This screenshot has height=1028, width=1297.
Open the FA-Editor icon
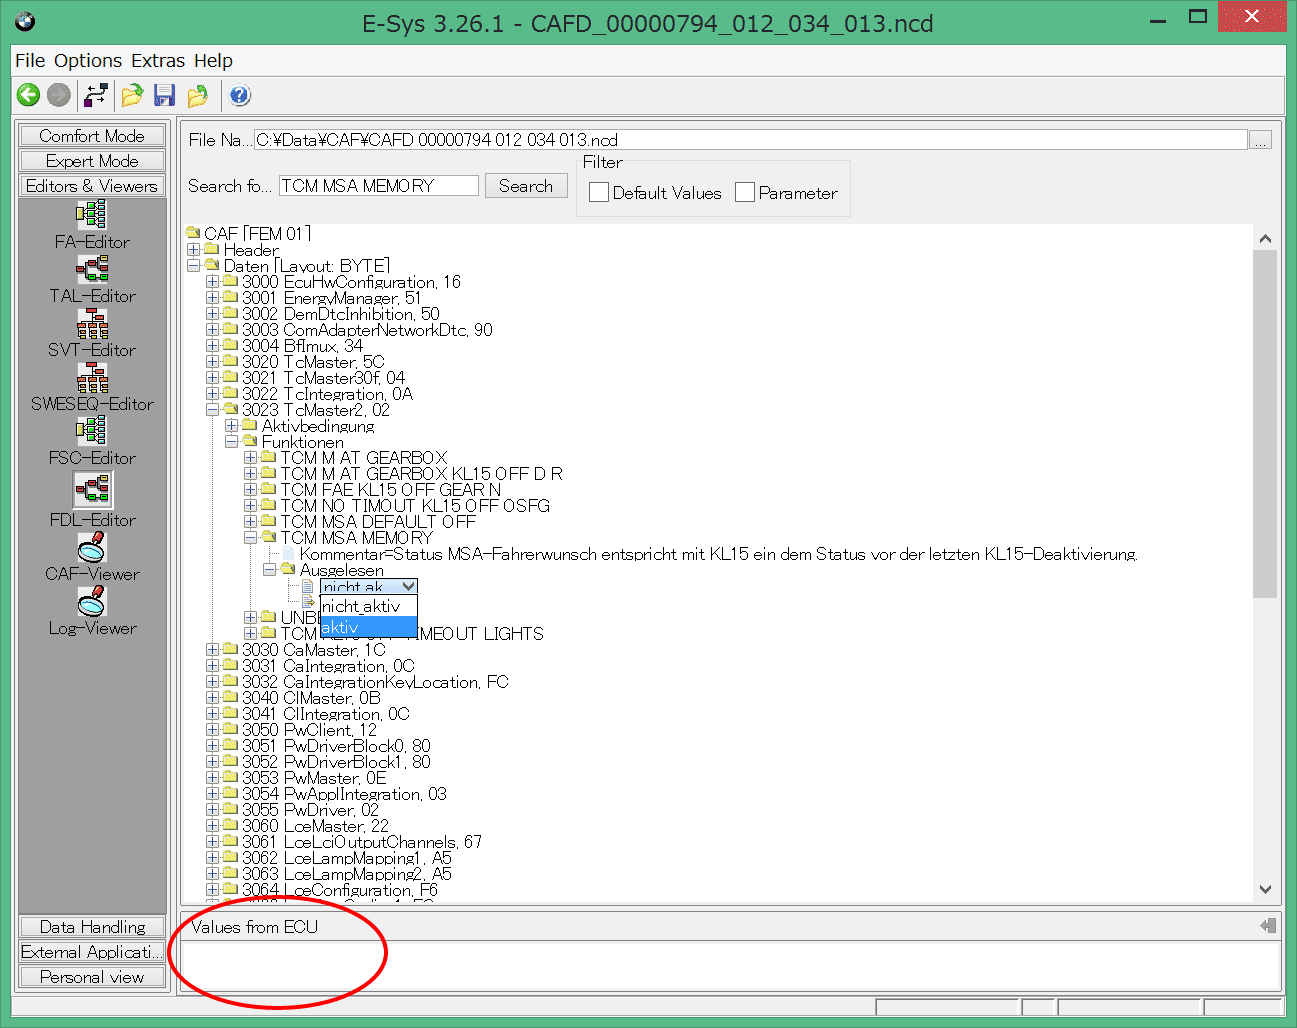pyautogui.click(x=92, y=214)
